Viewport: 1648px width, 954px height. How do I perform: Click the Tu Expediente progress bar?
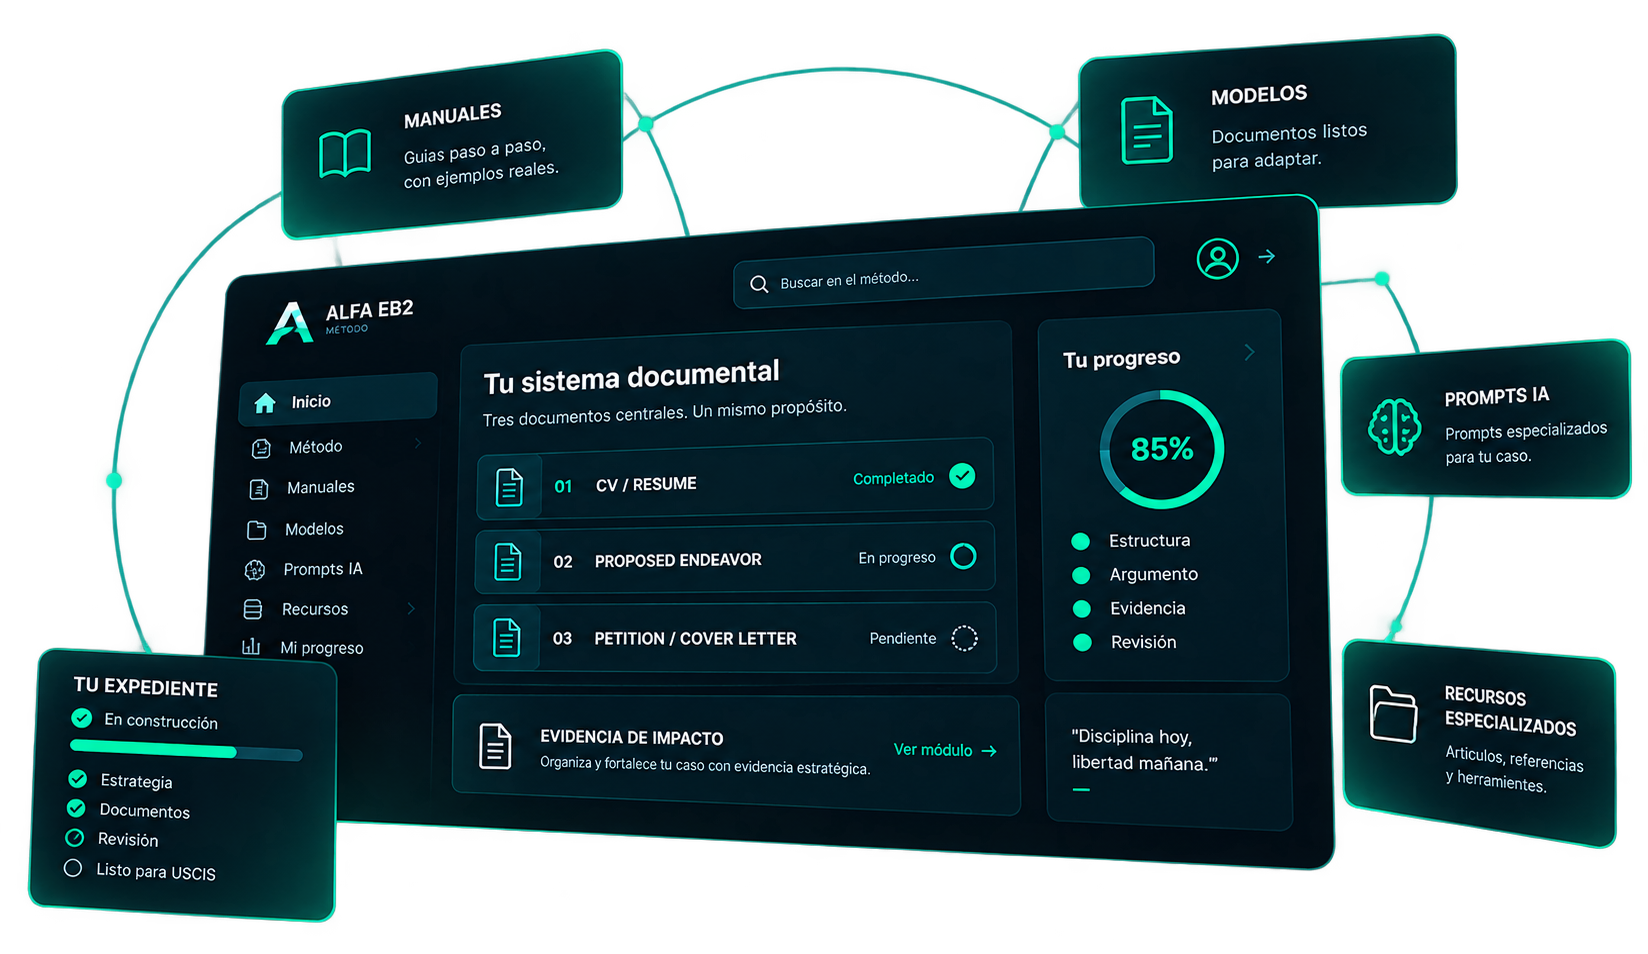pyautogui.click(x=186, y=751)
